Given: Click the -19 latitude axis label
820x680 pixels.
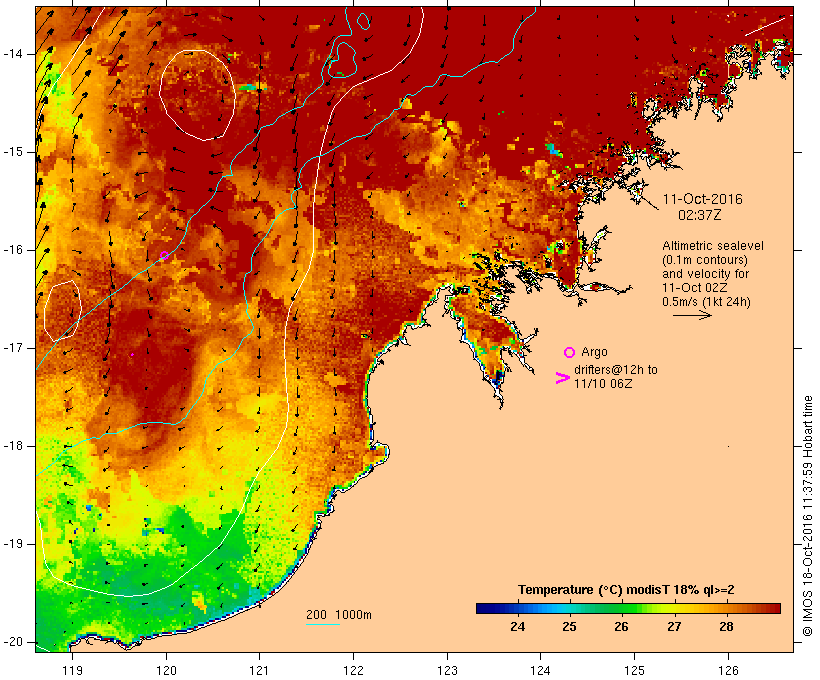Looking at the screenshot, I should tap(13, 544).
